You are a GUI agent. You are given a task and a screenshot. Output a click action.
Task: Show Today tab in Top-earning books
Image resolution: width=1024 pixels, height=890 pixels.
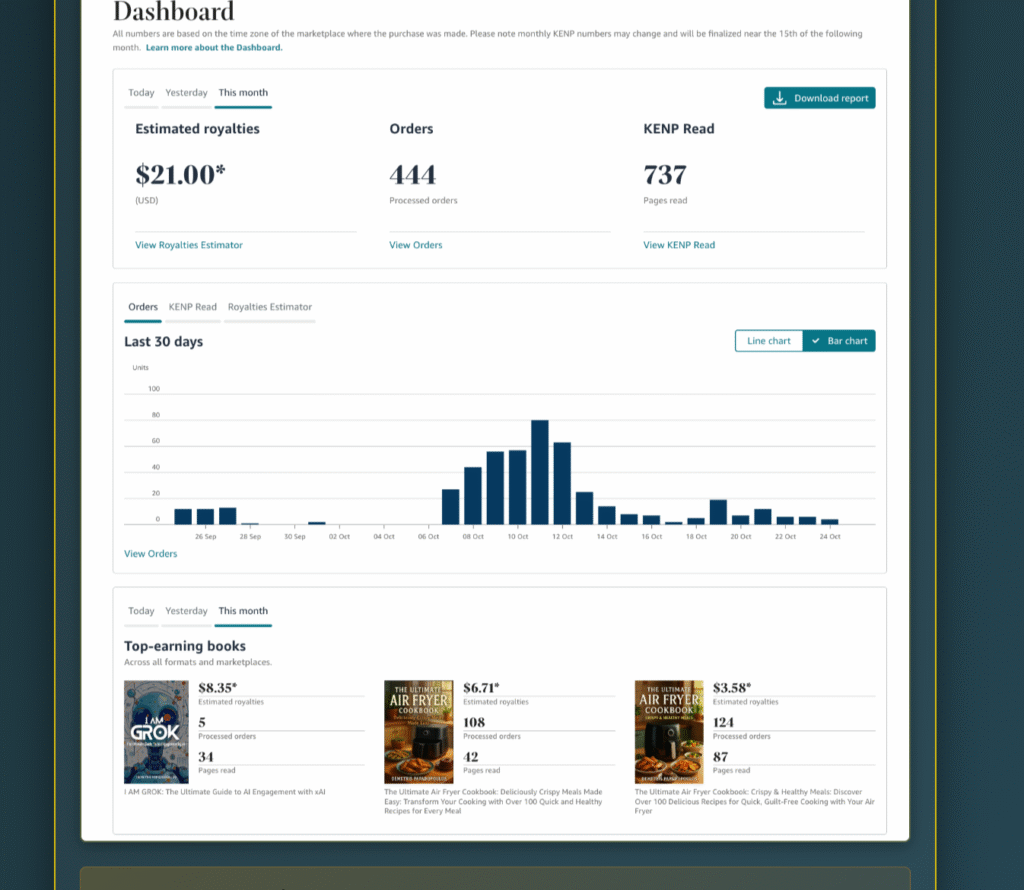(x=141, y=611)
